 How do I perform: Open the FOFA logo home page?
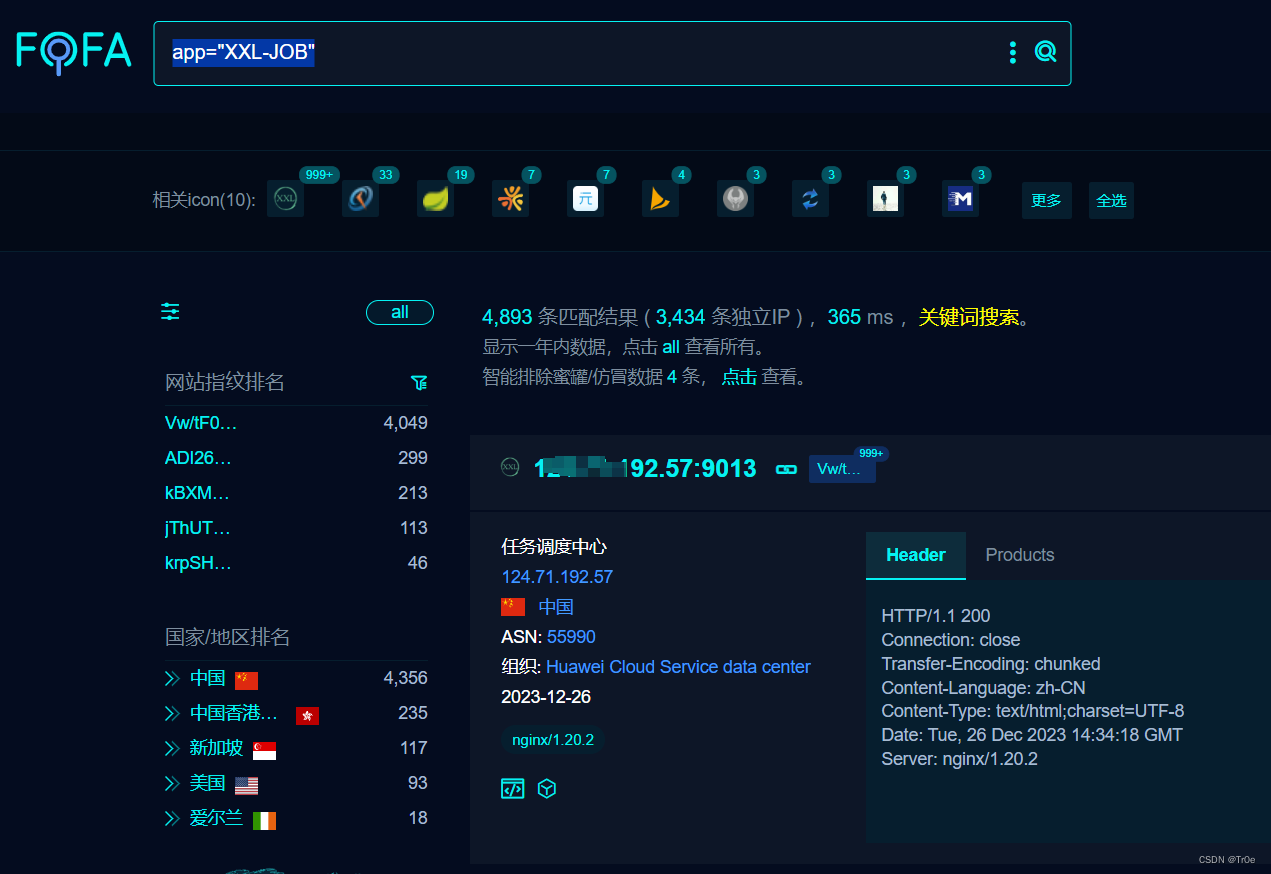coord(74,51)
